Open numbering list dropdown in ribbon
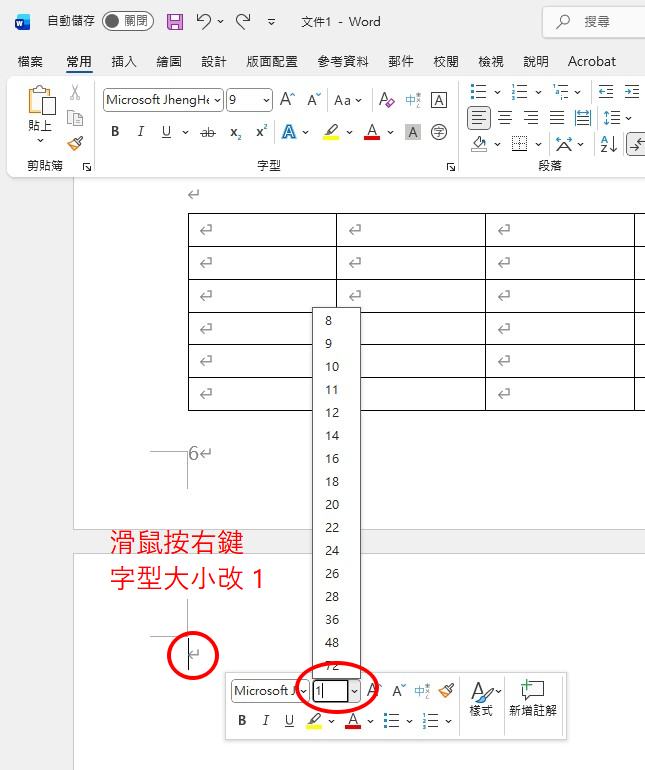 click(538, 92)
